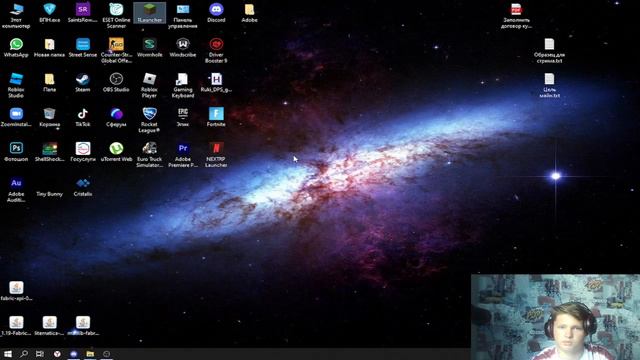Open the Папа folder
The image size is (640, 360).
pos(49,82)
